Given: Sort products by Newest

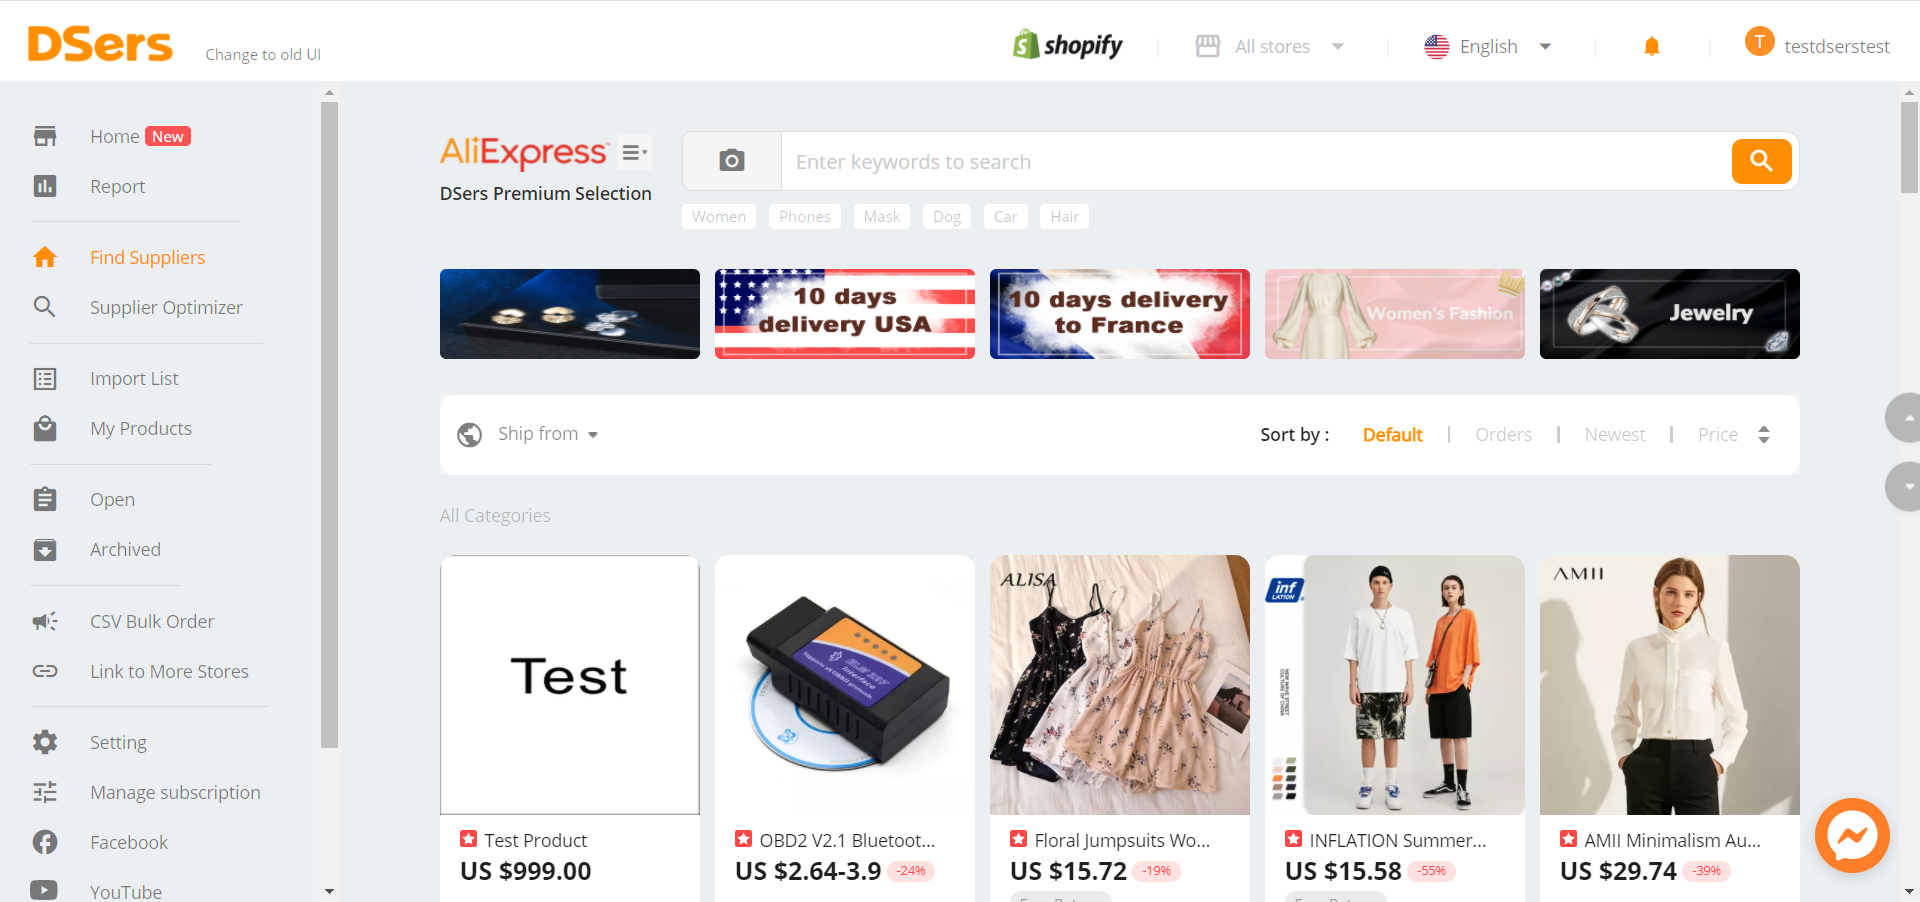Looking at the screenshot, I should (x=1614, y=434).
